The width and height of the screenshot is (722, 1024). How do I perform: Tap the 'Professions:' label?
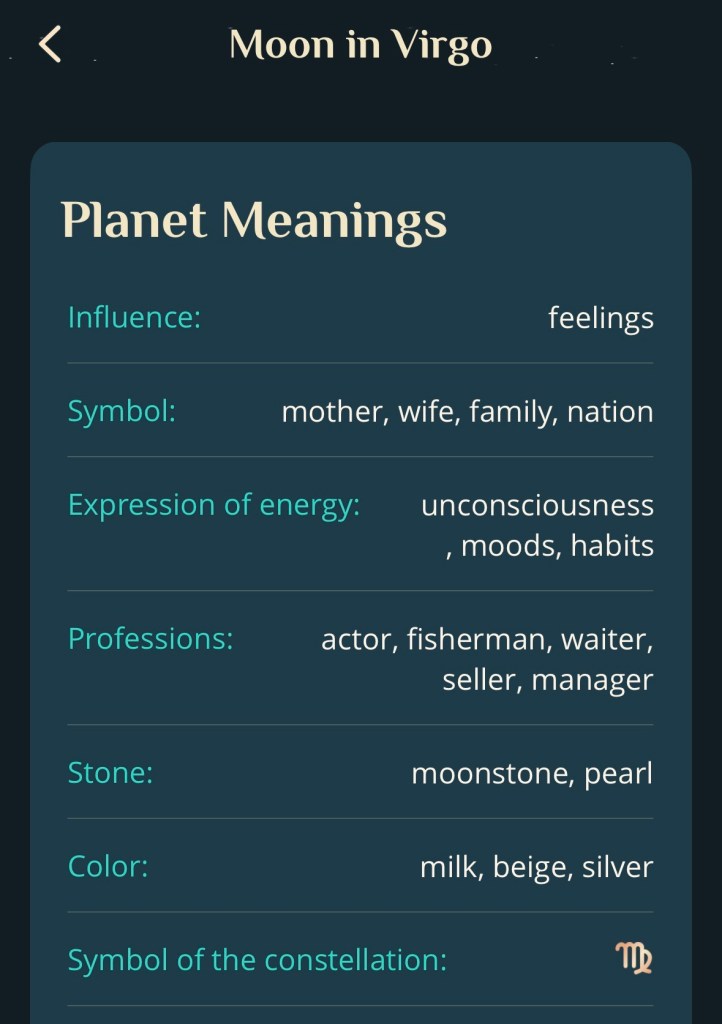click(x=150, y=639)
